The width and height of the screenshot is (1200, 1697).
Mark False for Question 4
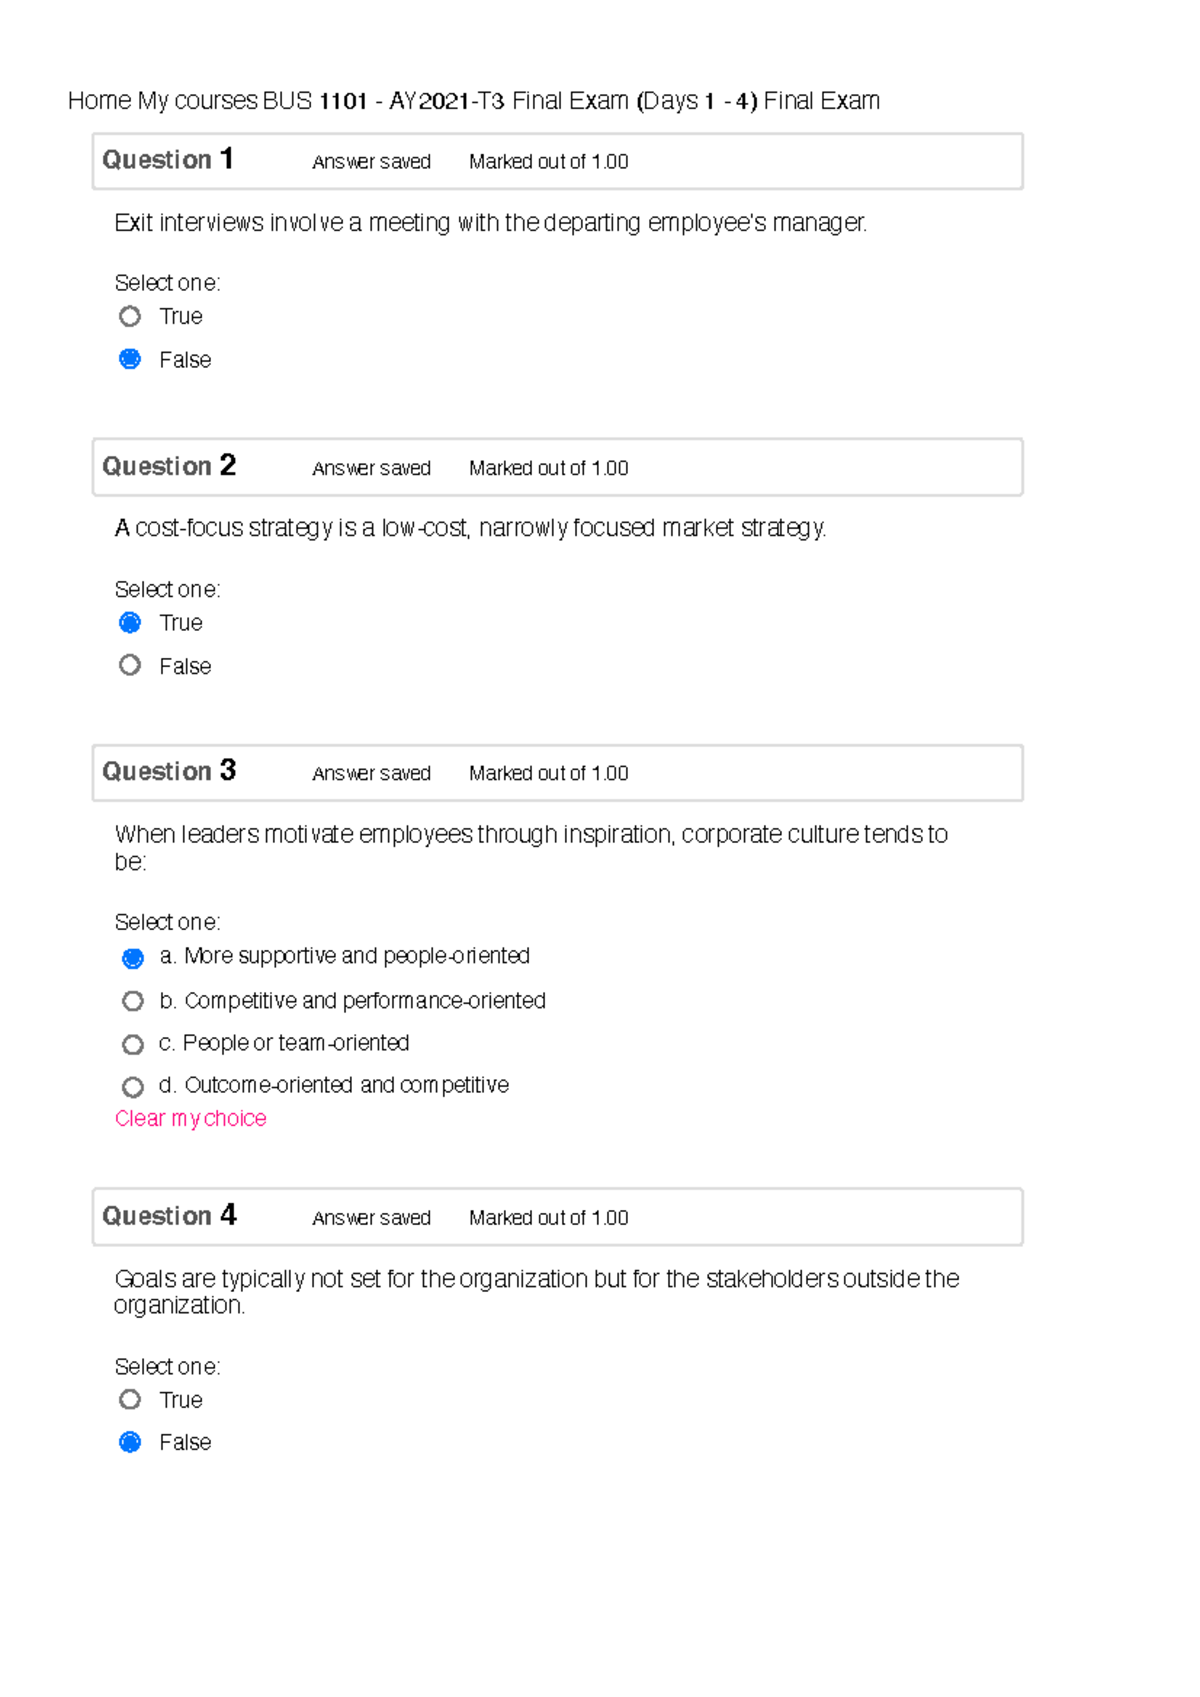[130, 1442]
